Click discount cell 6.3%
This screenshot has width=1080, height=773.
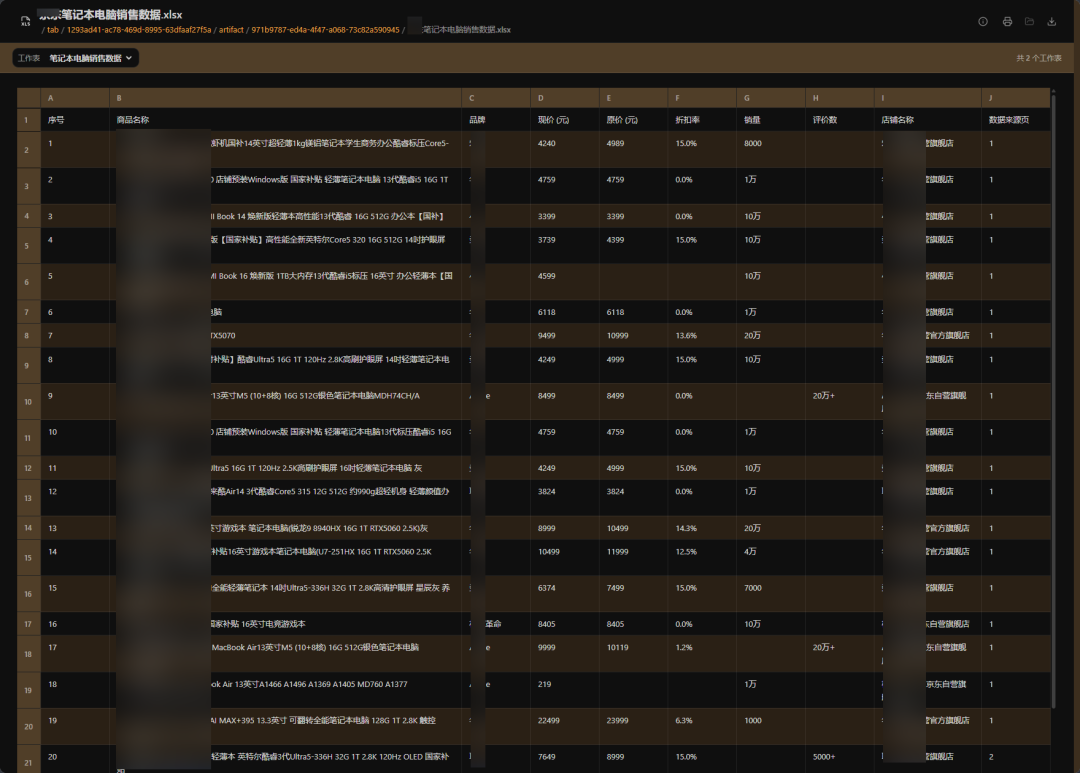702,726
